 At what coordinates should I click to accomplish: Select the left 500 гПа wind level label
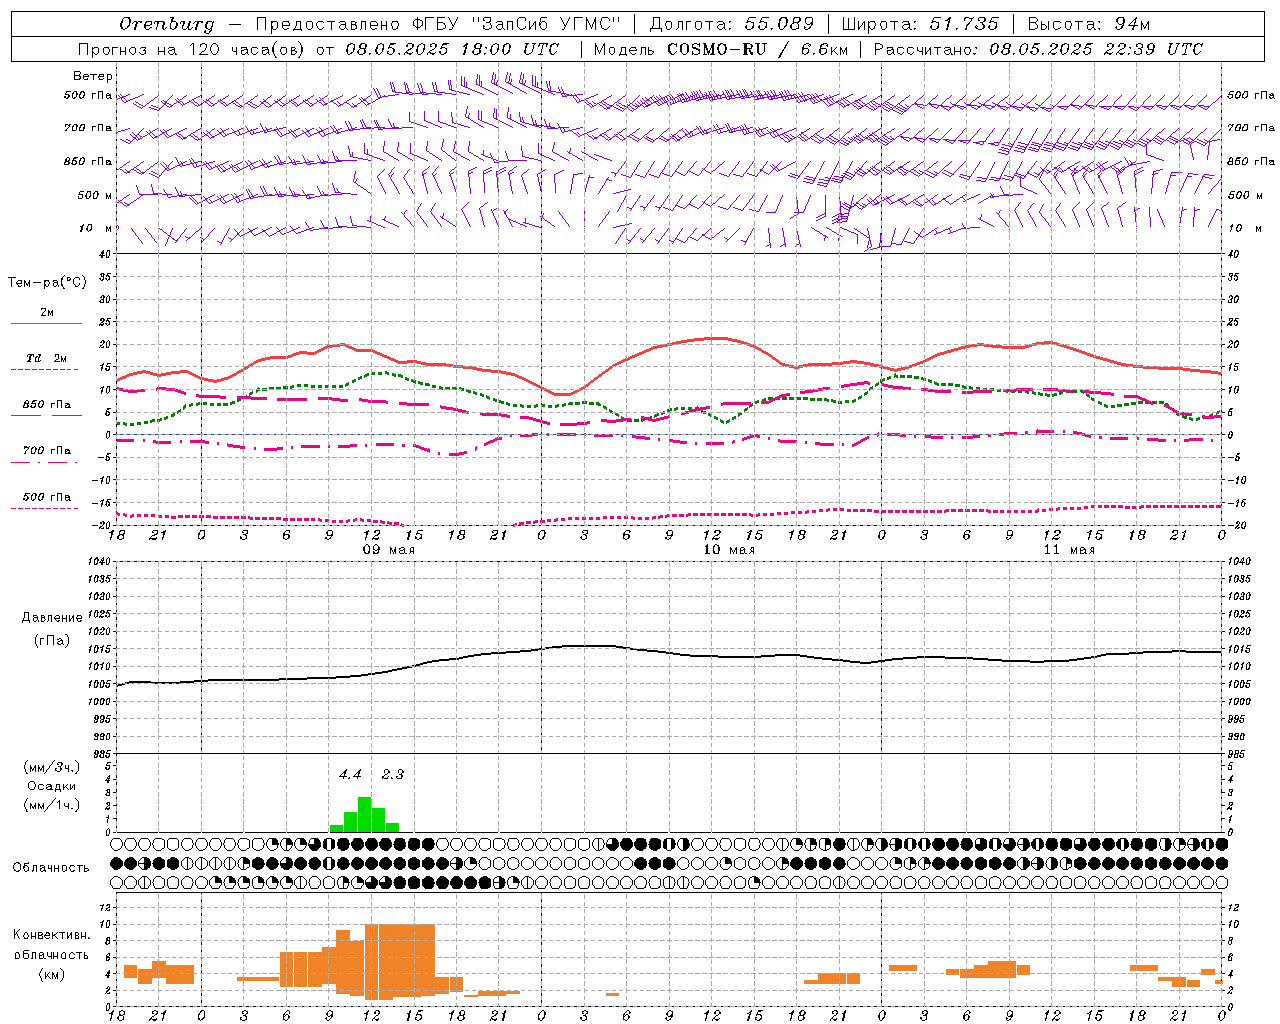coord(88,95)
